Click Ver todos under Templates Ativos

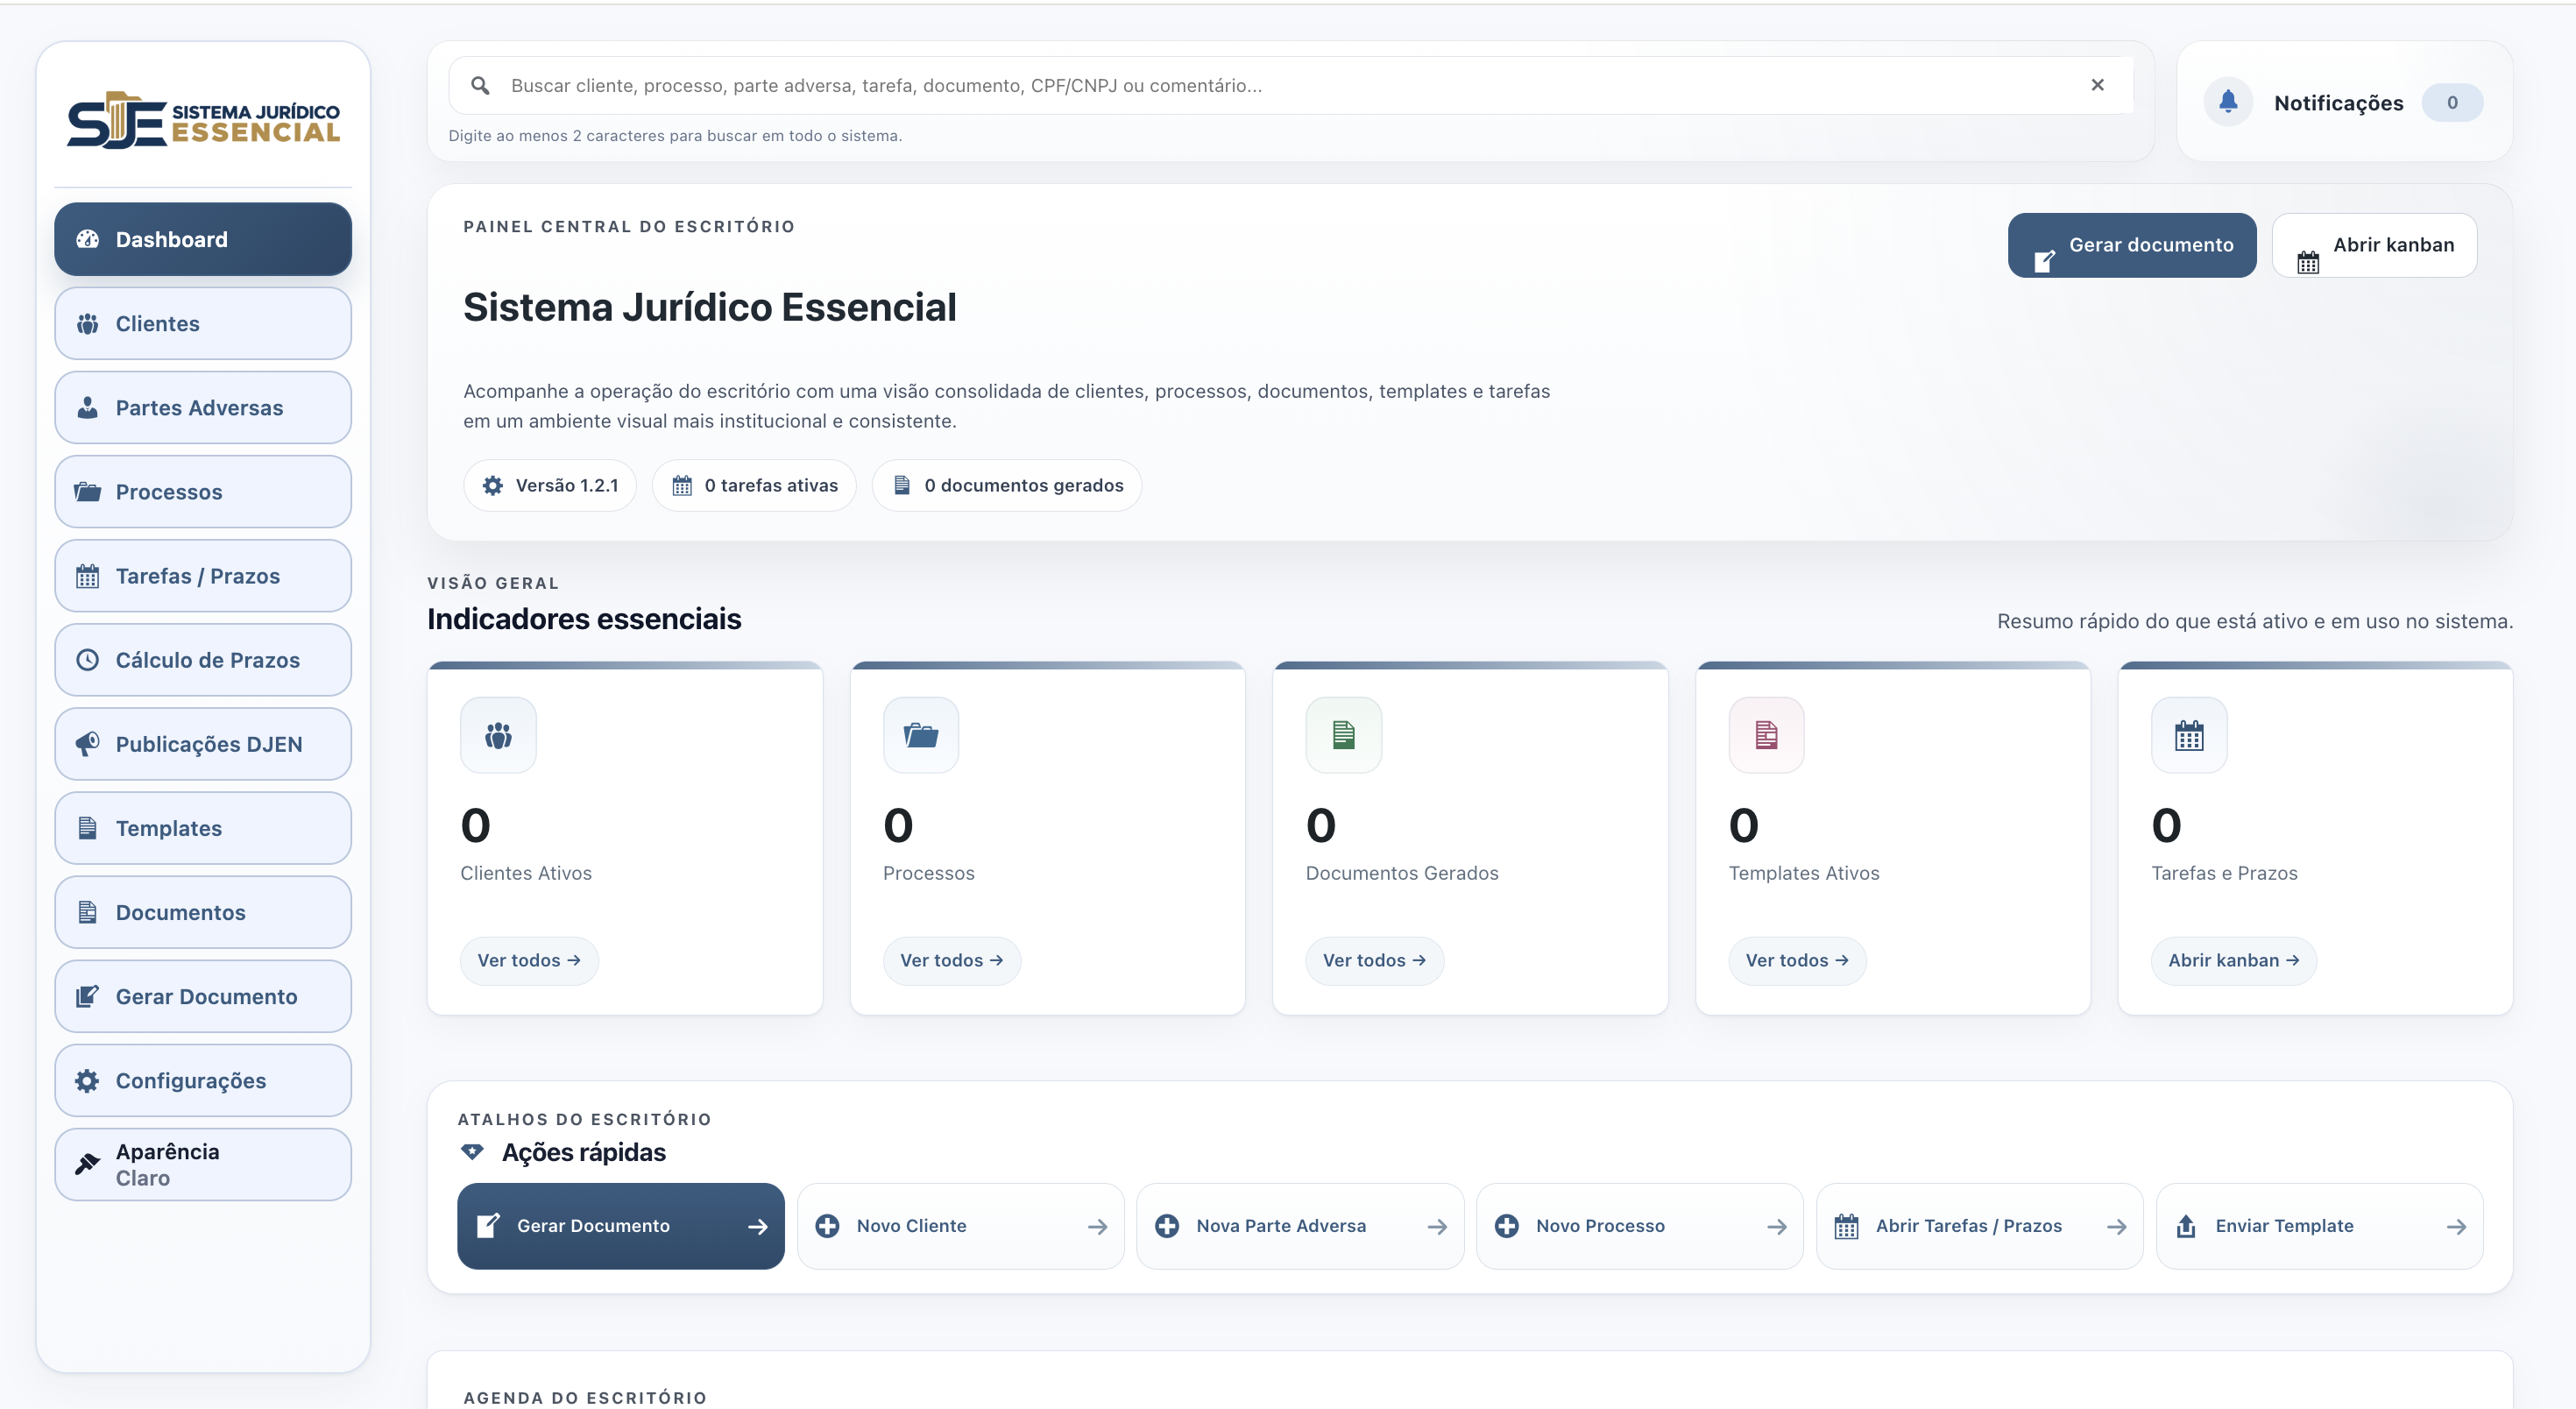(1797, 960)
